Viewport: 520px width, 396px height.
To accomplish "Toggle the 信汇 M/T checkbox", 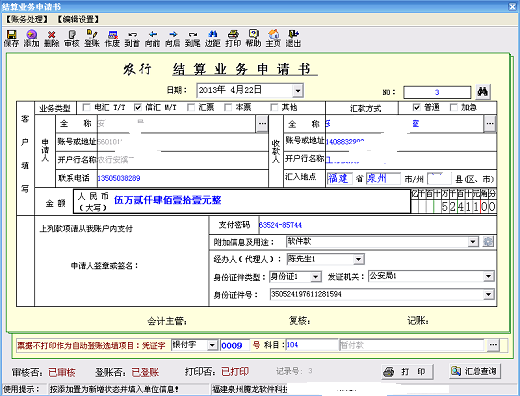I will click(138, 107).
